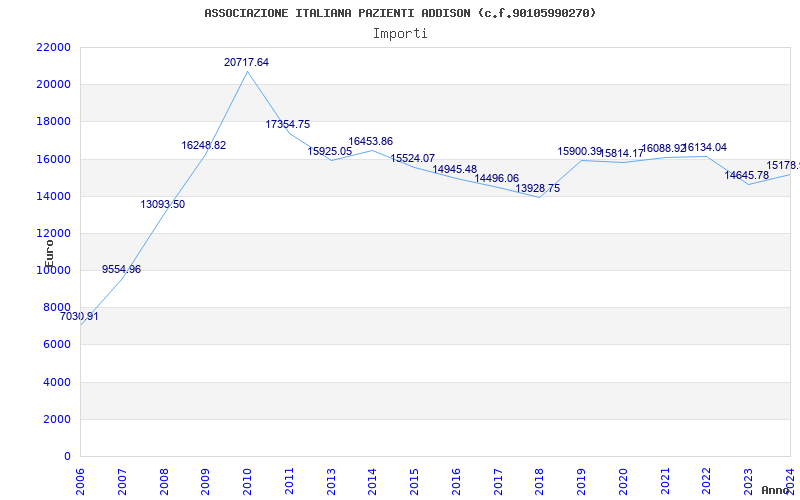Click the x-axis year 2011
Screen dimensions: 800x500
(289, 481)
